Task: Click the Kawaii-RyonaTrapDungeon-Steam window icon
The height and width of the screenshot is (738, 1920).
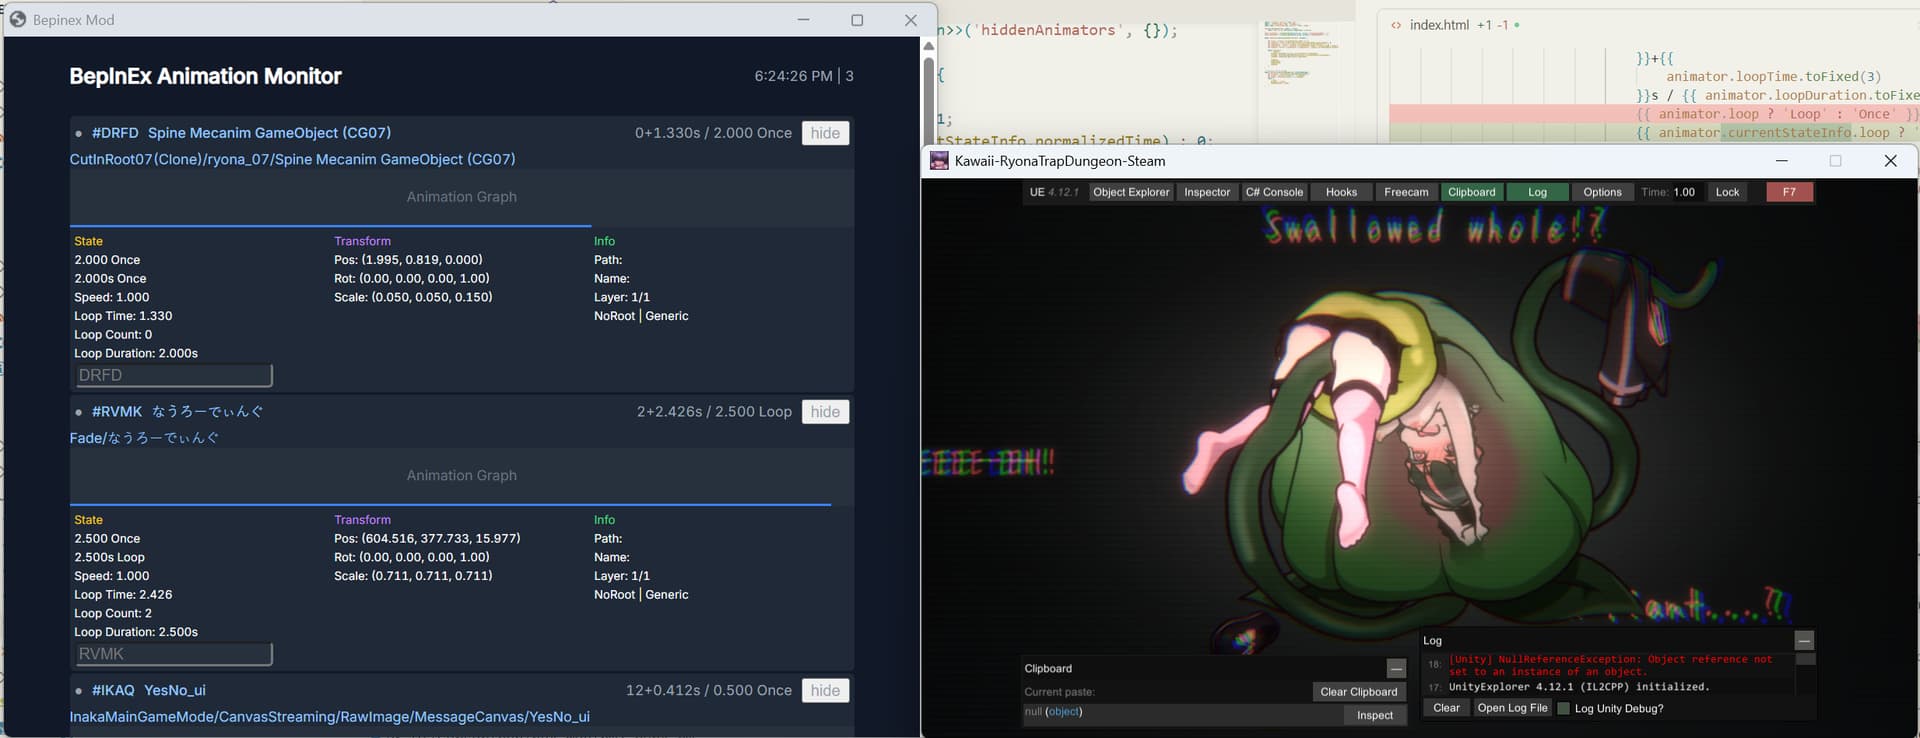Action: coord(939,161)
